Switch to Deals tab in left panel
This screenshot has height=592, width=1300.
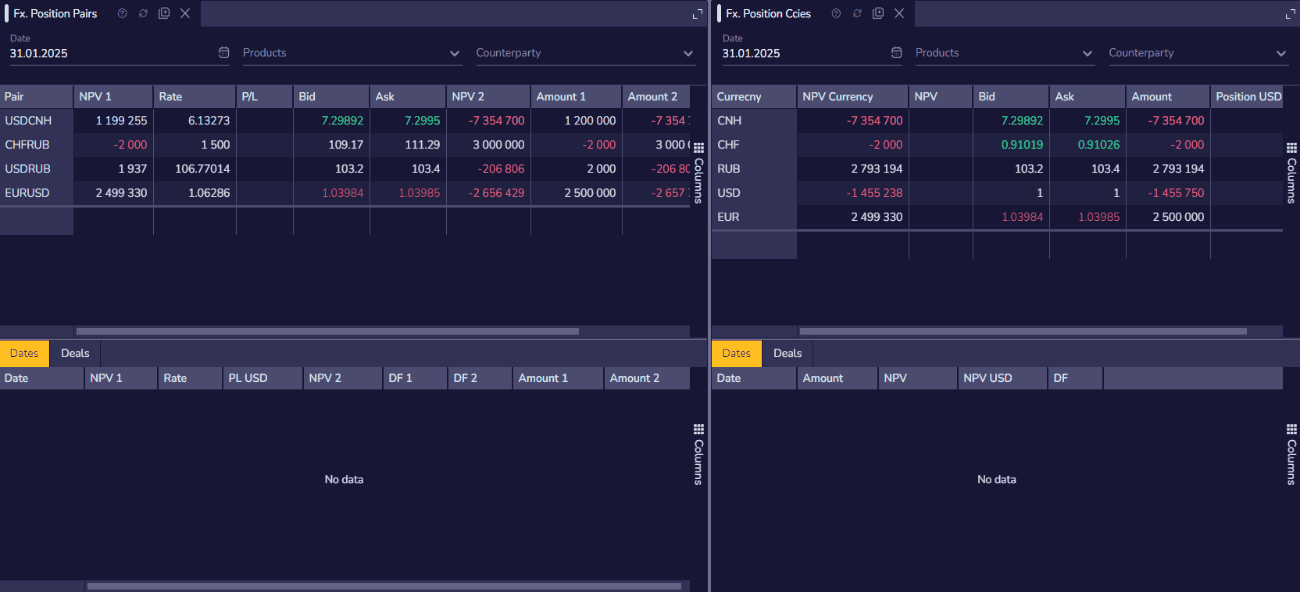[75, 353]
